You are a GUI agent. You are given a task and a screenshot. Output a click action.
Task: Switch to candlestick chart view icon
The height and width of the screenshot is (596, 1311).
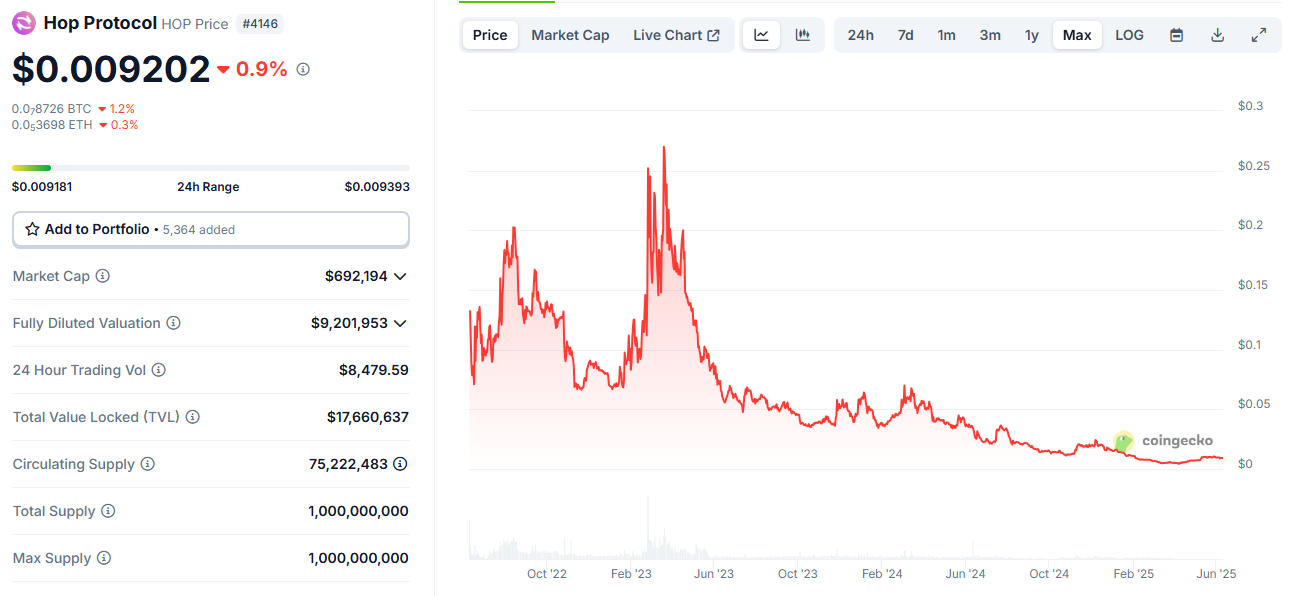pyautogui.click(x=803, y=35)
